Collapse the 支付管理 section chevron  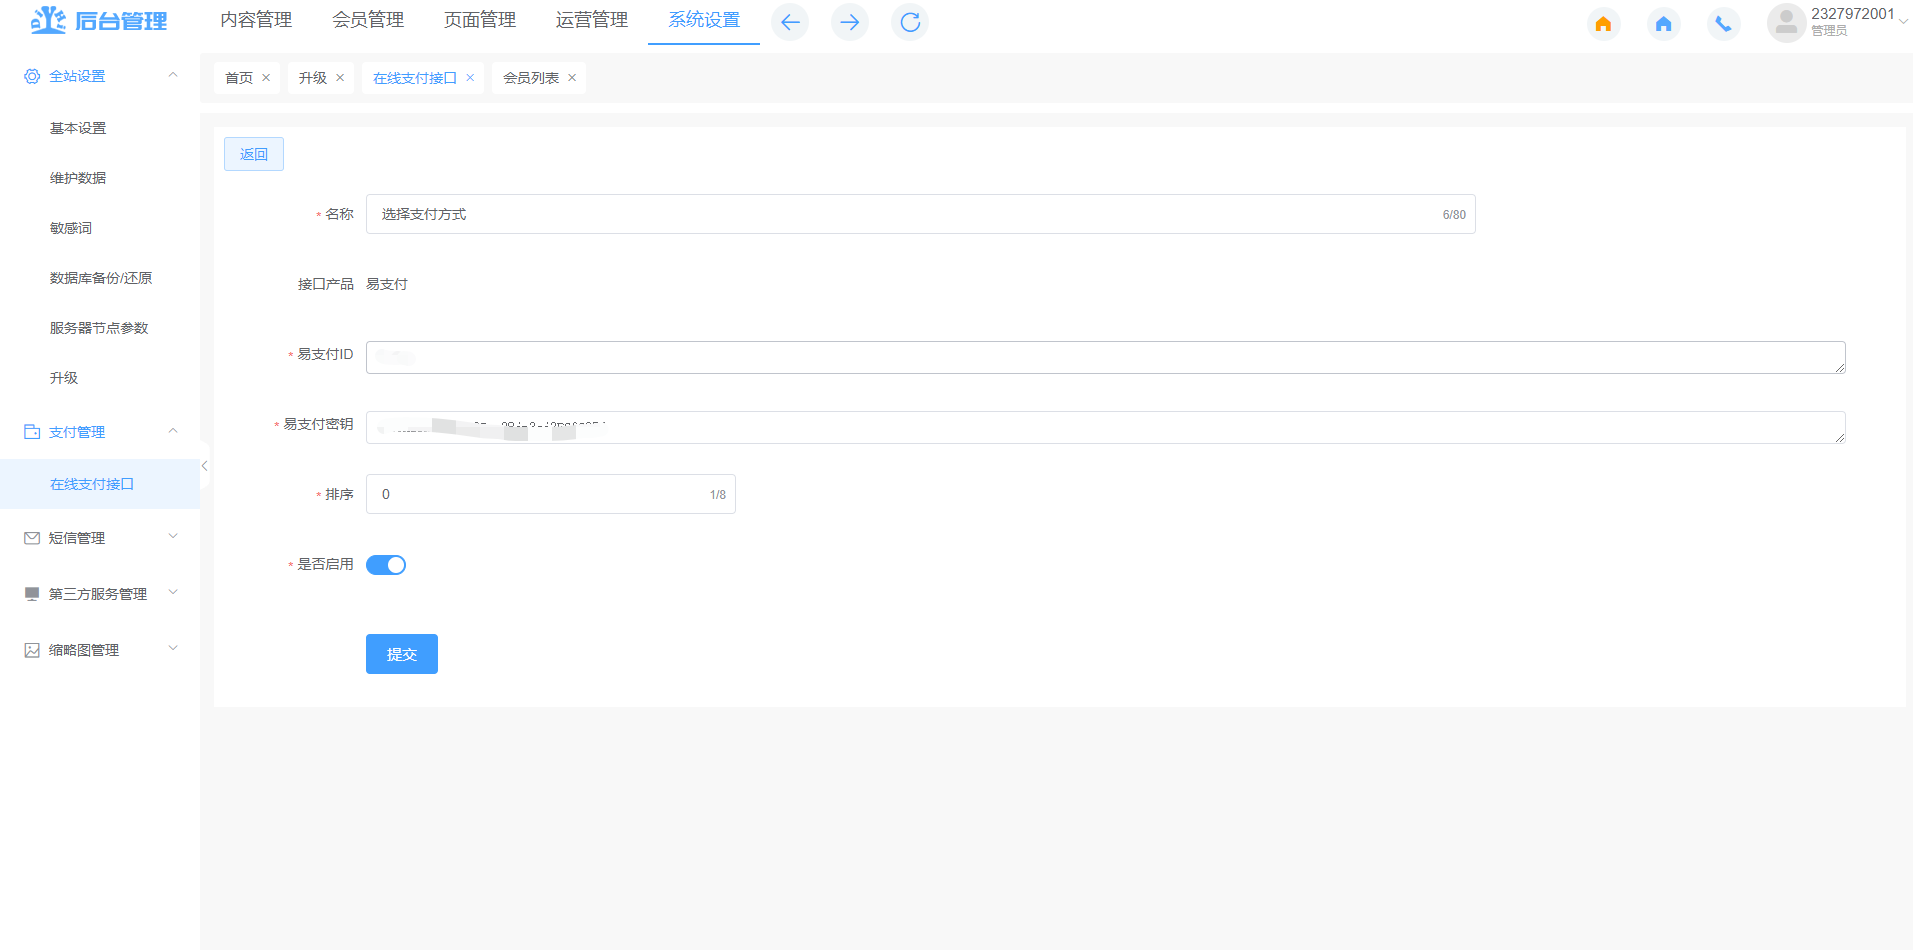[x=173, y=431]
